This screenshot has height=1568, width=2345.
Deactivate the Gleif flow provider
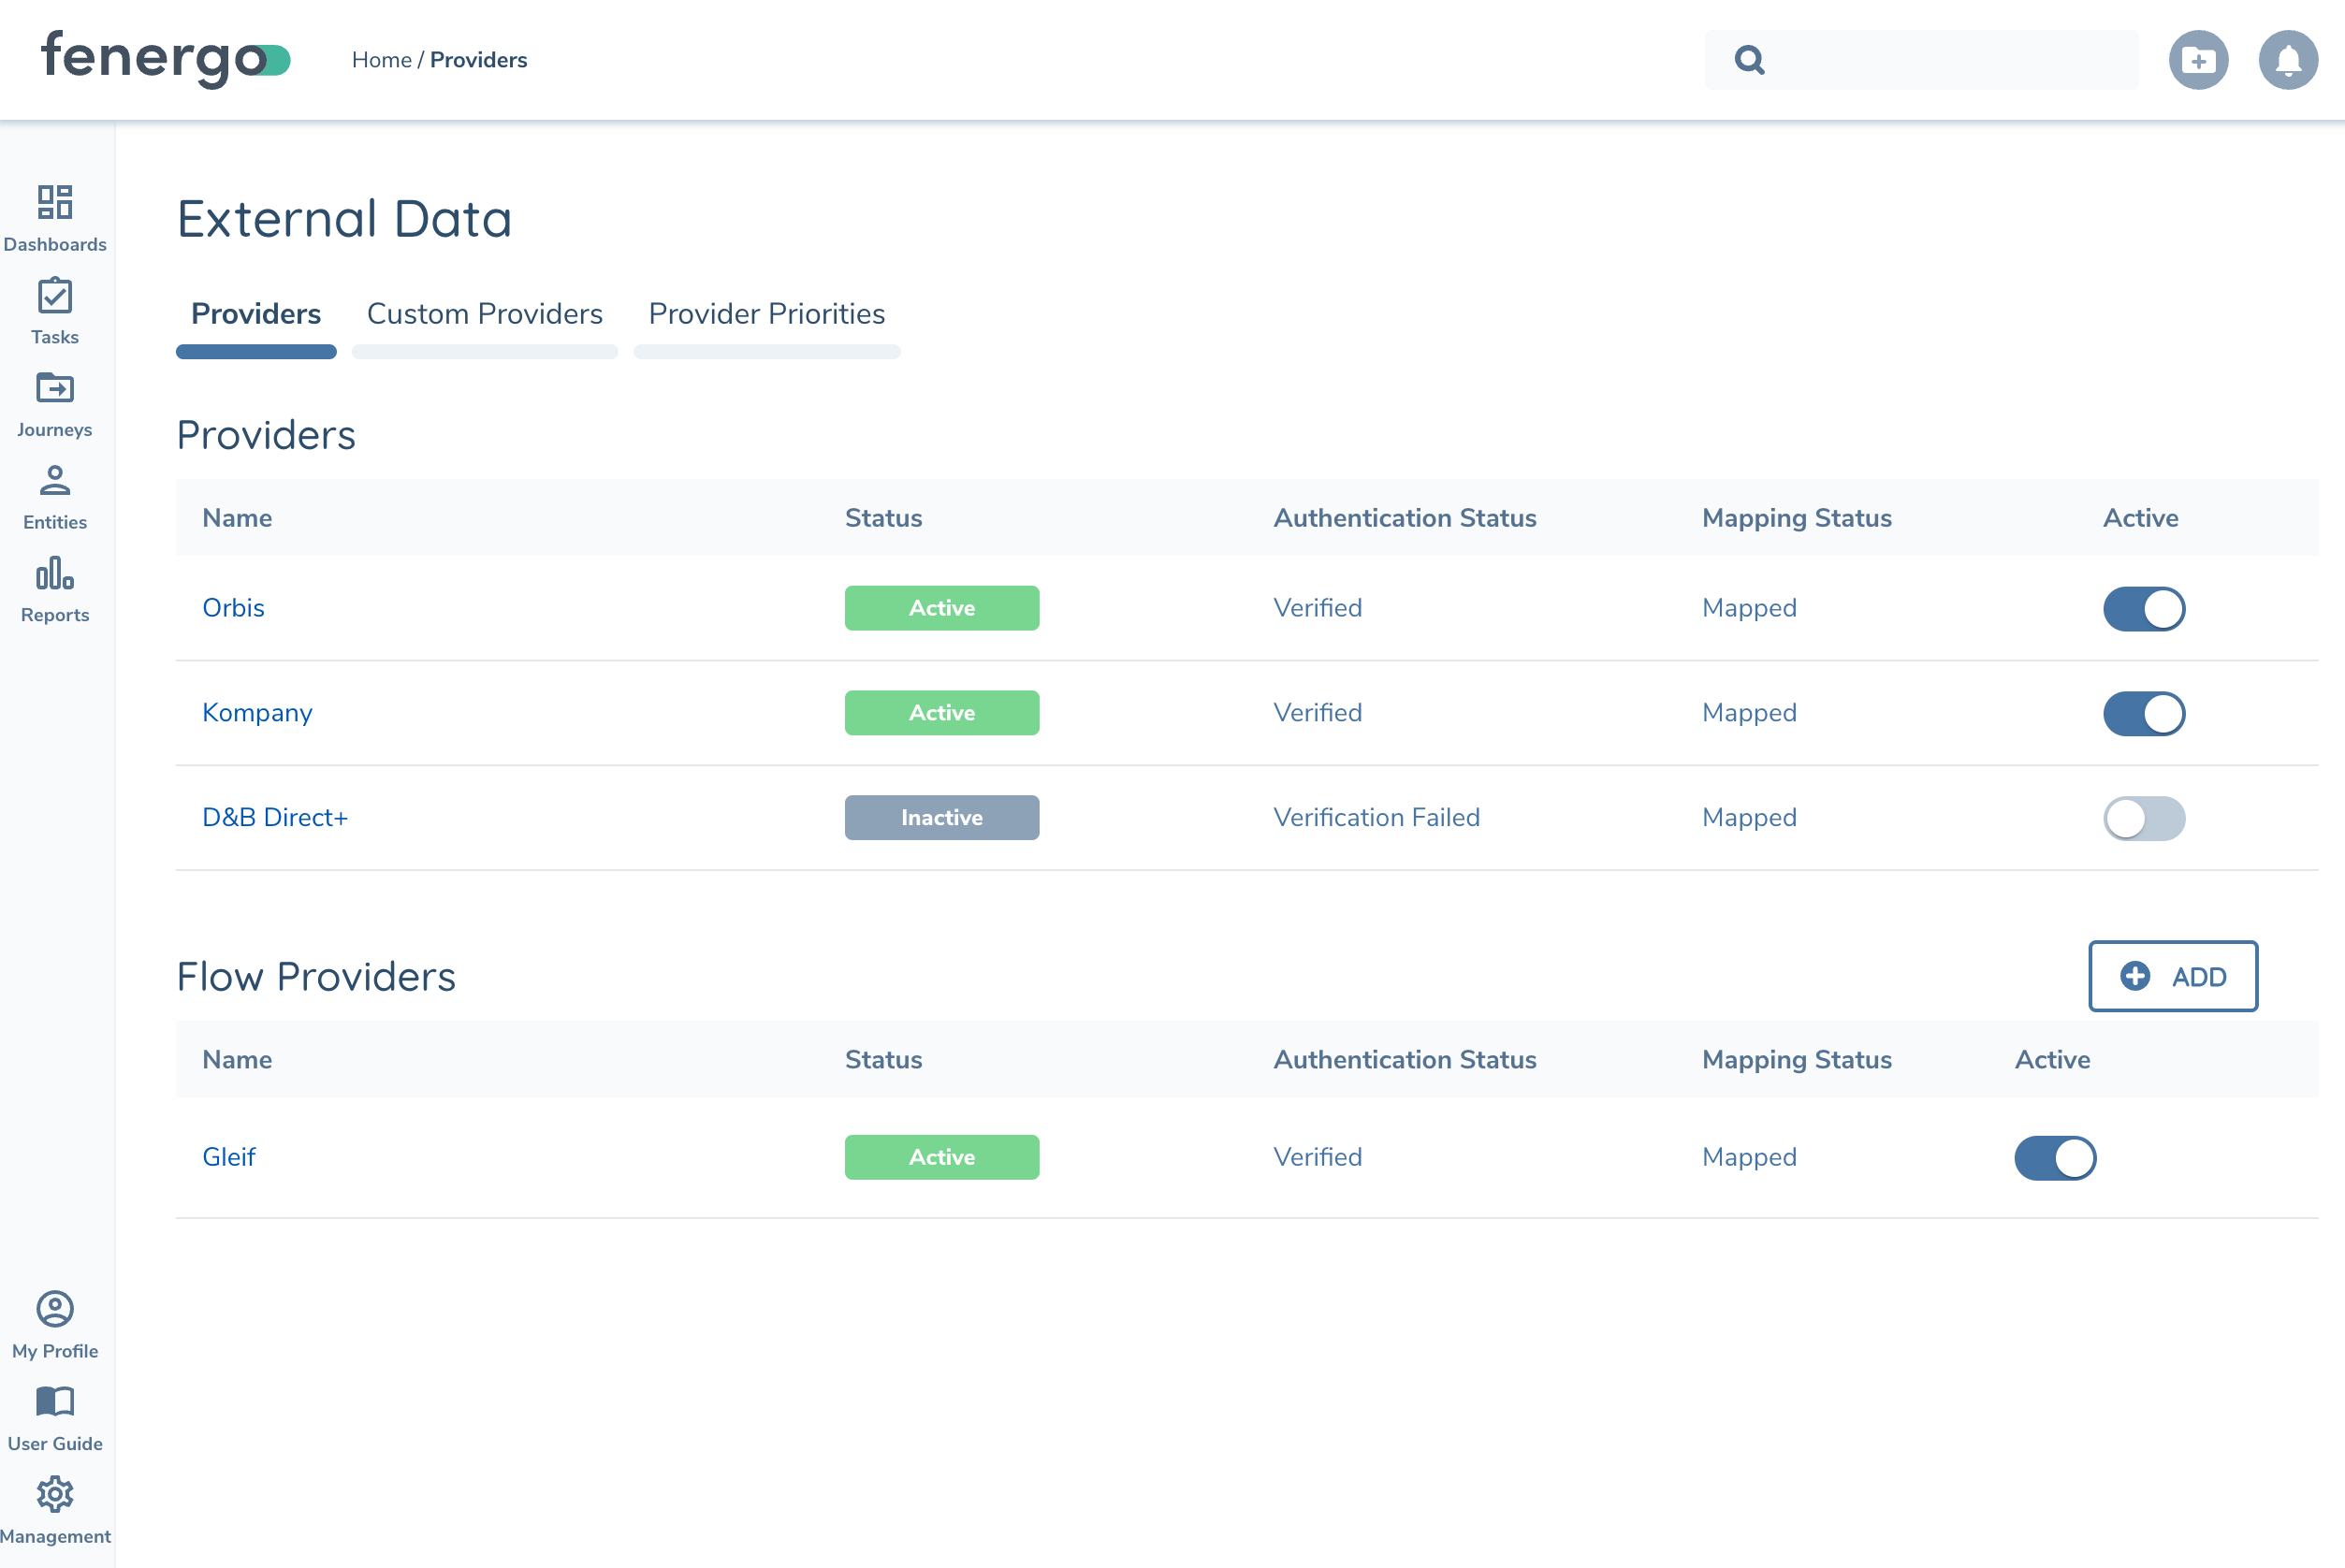pyautogui.click(x=2055, y=1157)
